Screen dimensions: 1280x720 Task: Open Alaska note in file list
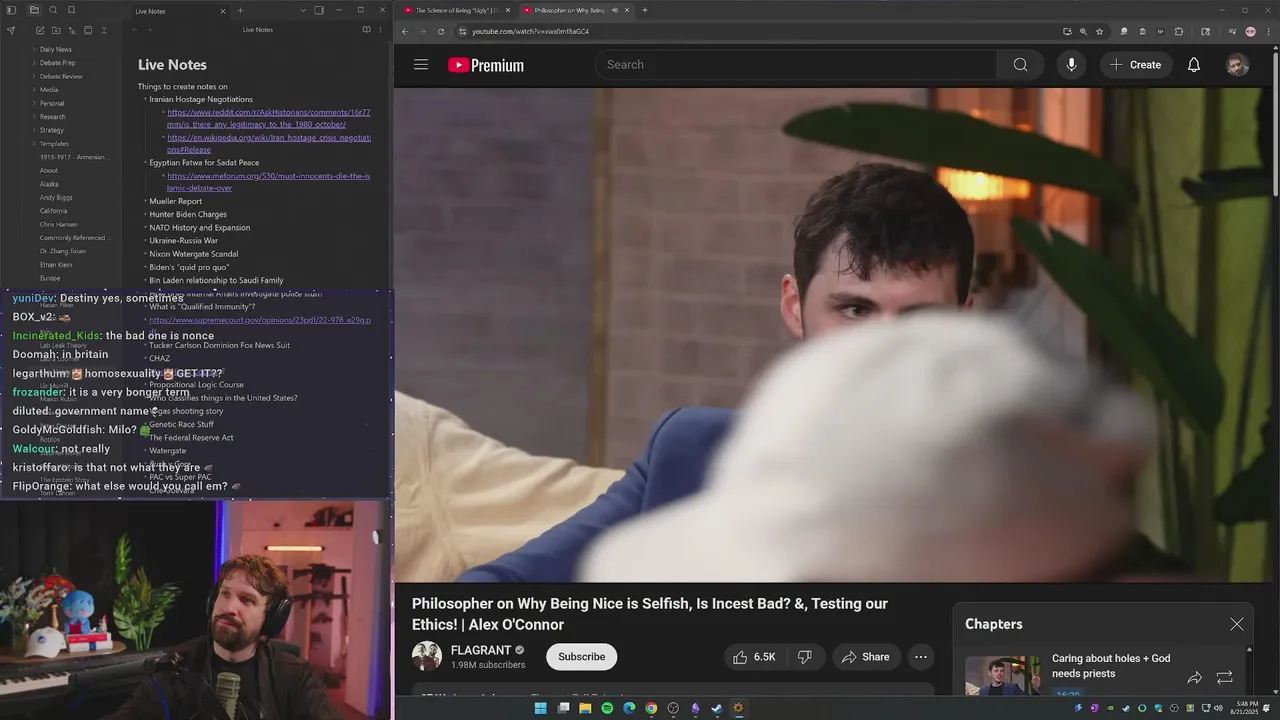pyautogui.click(x=49, y=184)
